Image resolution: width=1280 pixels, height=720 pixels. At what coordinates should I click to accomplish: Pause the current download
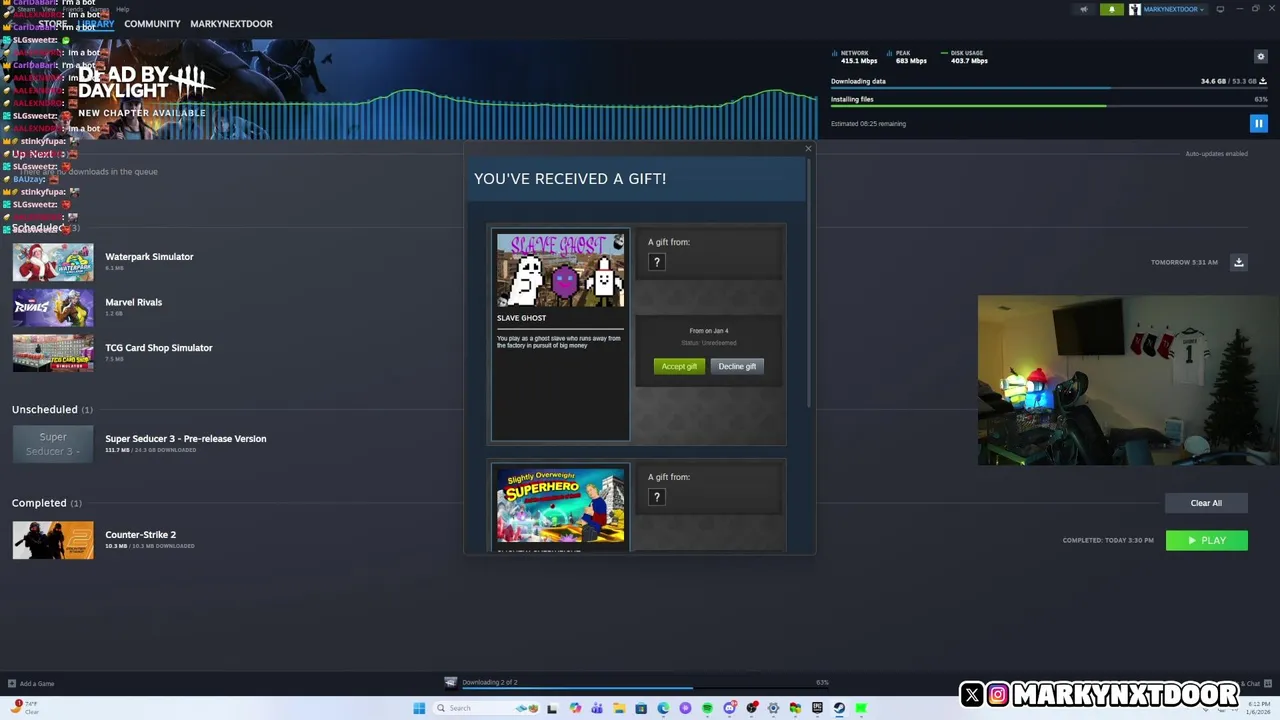tap(1258, 124)
